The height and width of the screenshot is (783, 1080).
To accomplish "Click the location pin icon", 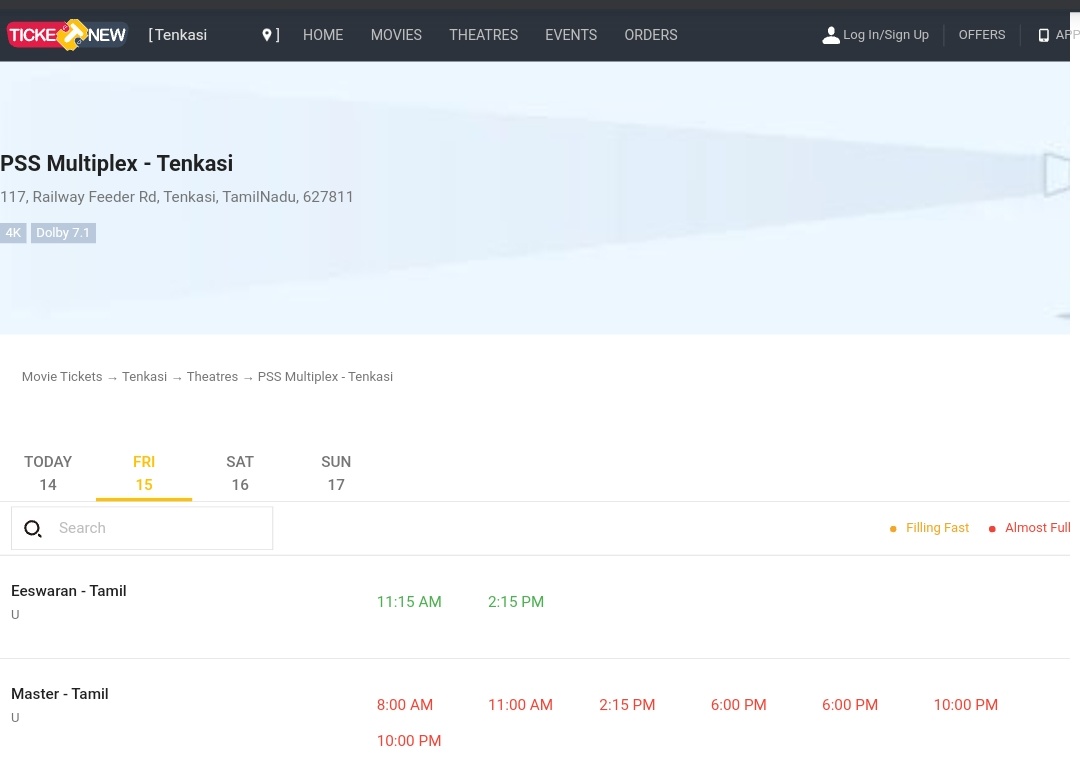I will tap(267, 35).
